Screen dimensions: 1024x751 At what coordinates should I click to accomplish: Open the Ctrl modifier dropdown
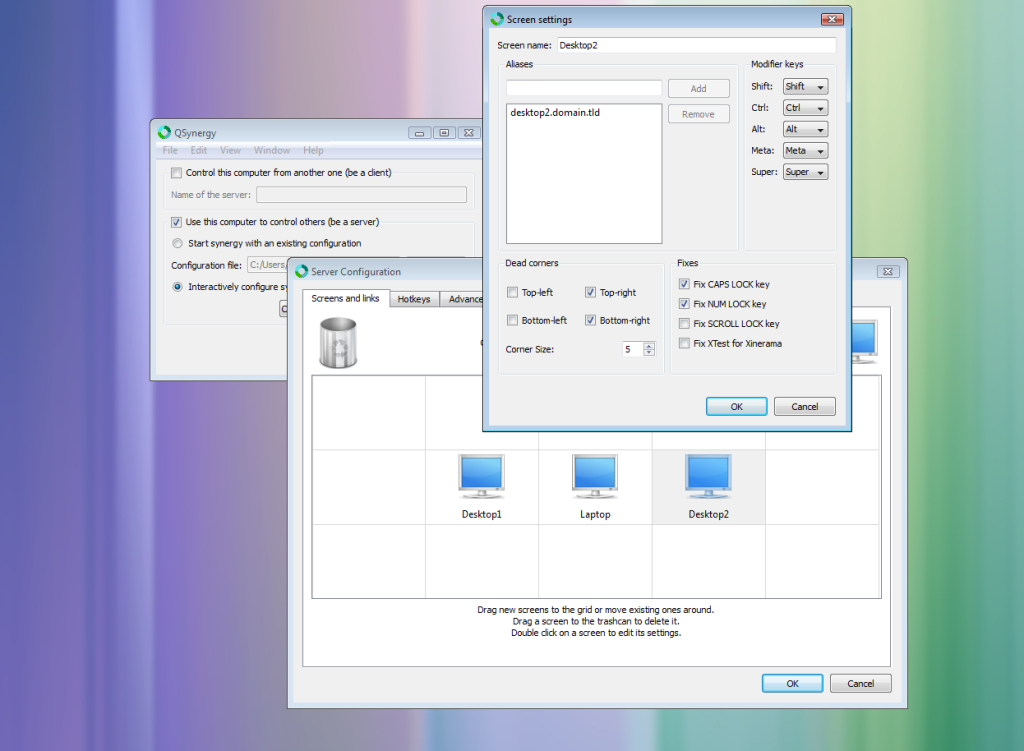tap(805, 108)
